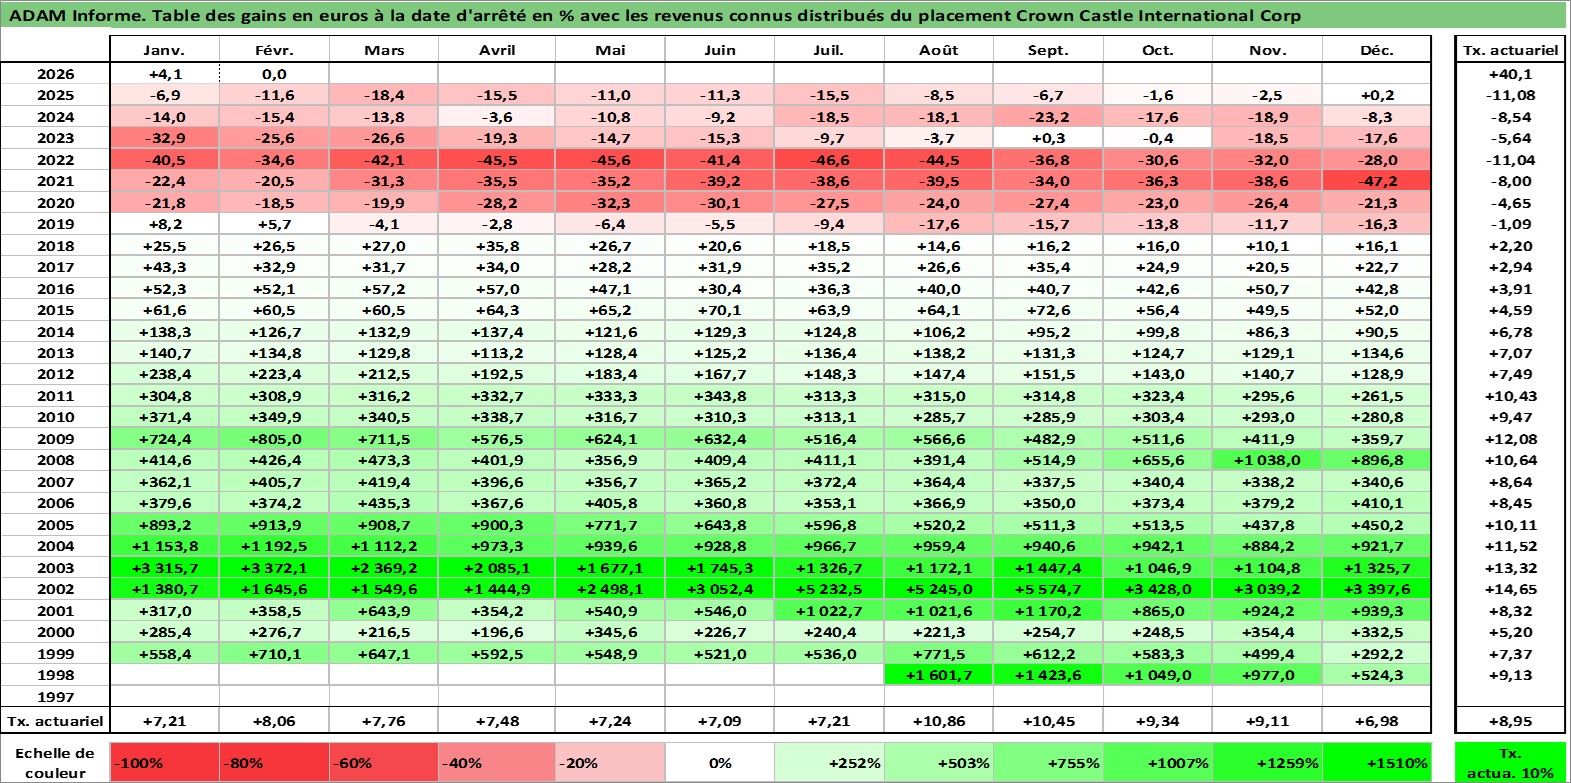The image size is (1571, 783).
Task: Click the -100% red color scale swatch
Action: point(164,763)
